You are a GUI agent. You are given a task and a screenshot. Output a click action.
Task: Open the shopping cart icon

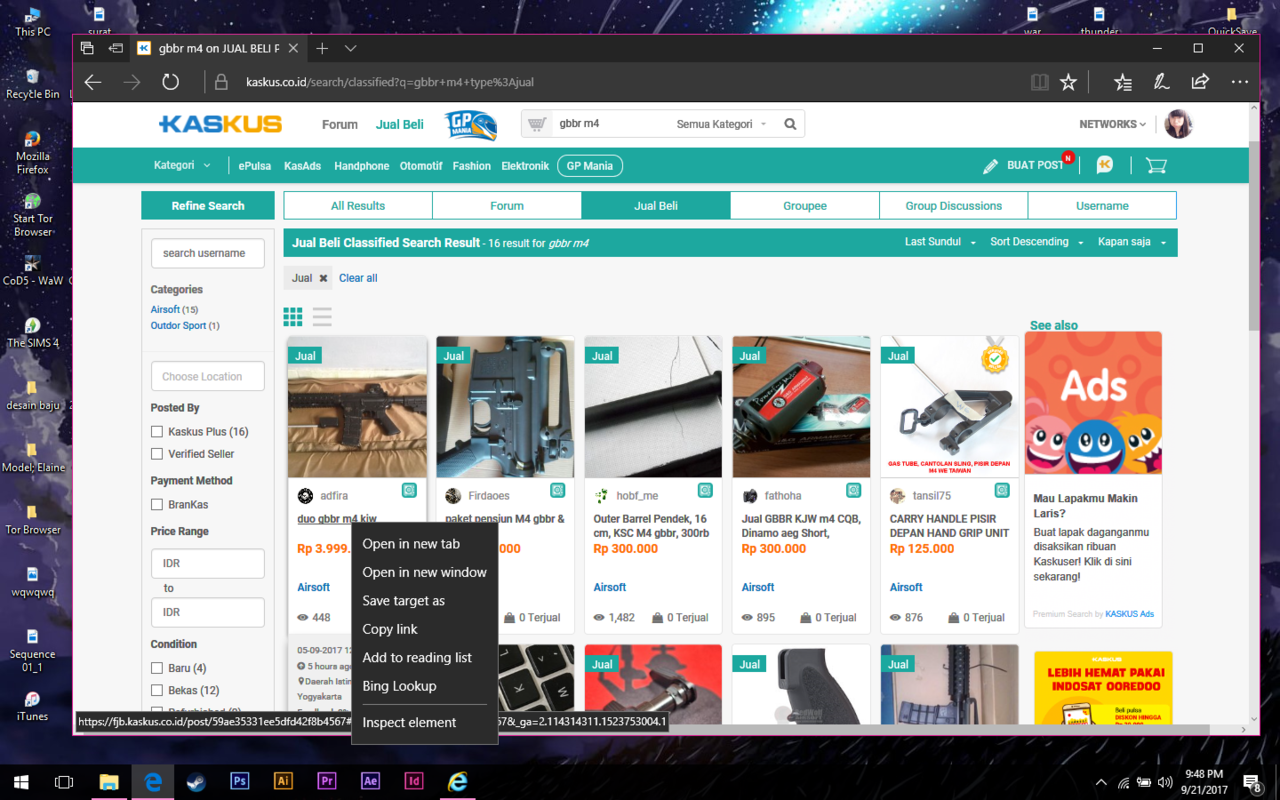(x=1157, y=166)
